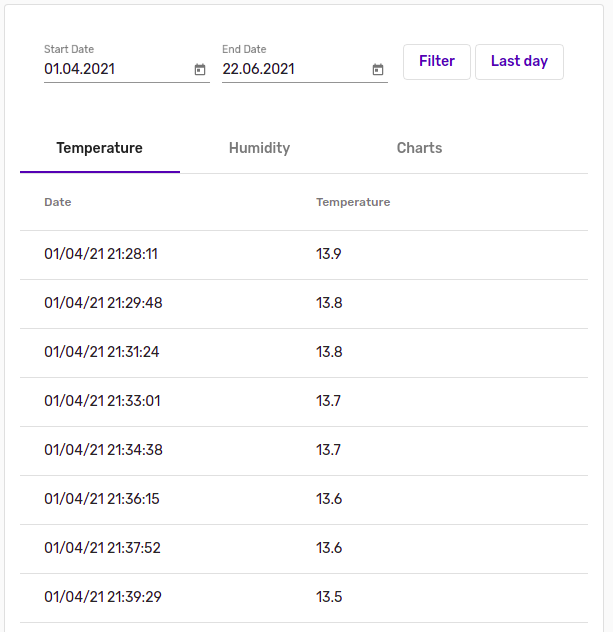The image size is (613, 632).
Task: Select the Temperature tab
Action: pyautogui.click(x=100, y=148)
